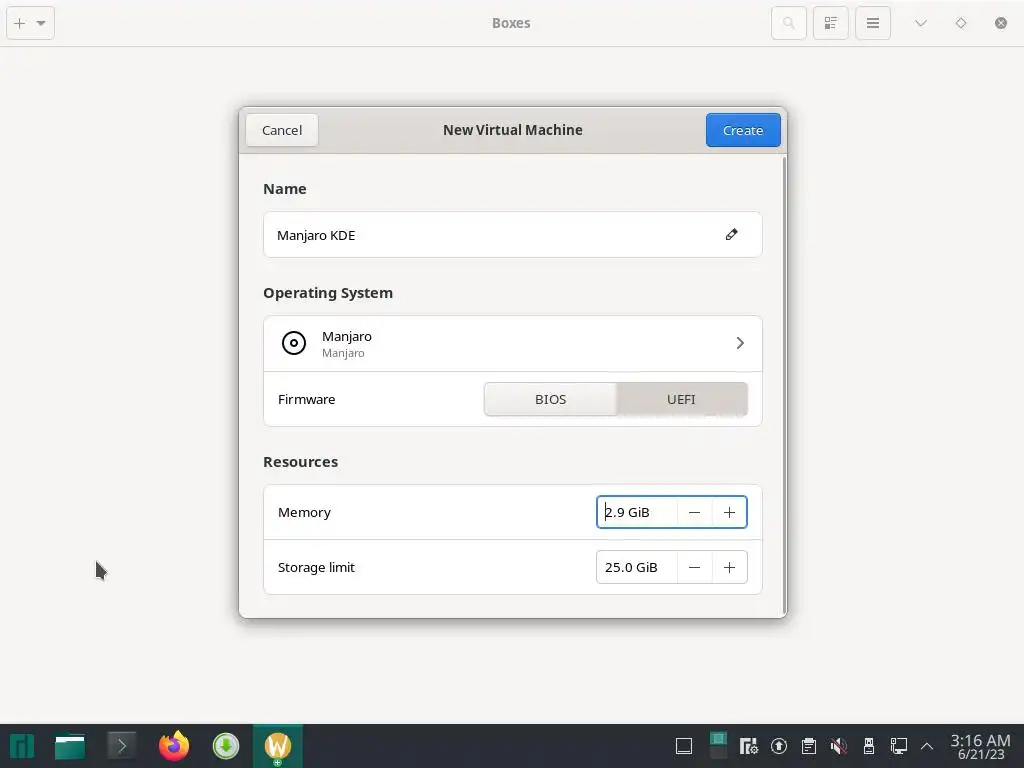Open the clipboard tray icon
The height and width of the screenshot is (768, 1024).
(808, 746)
